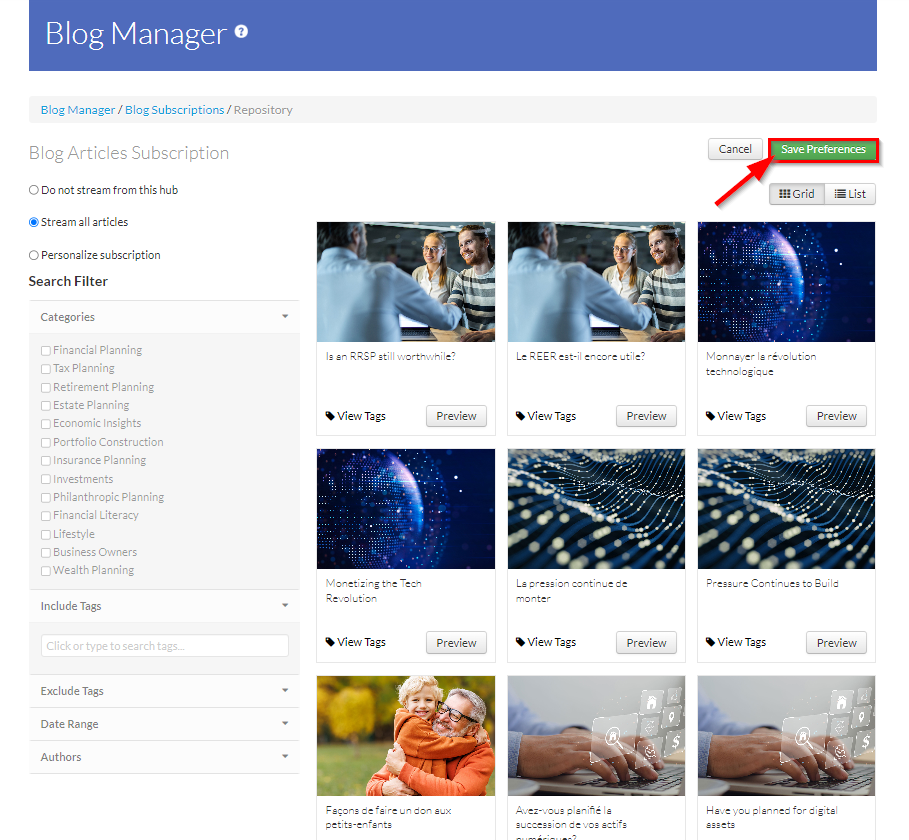Viewport: 909px width, 840px height.
Task: Click title 'Monetizing the Tech Revolution'
Action: click(373, 591)
